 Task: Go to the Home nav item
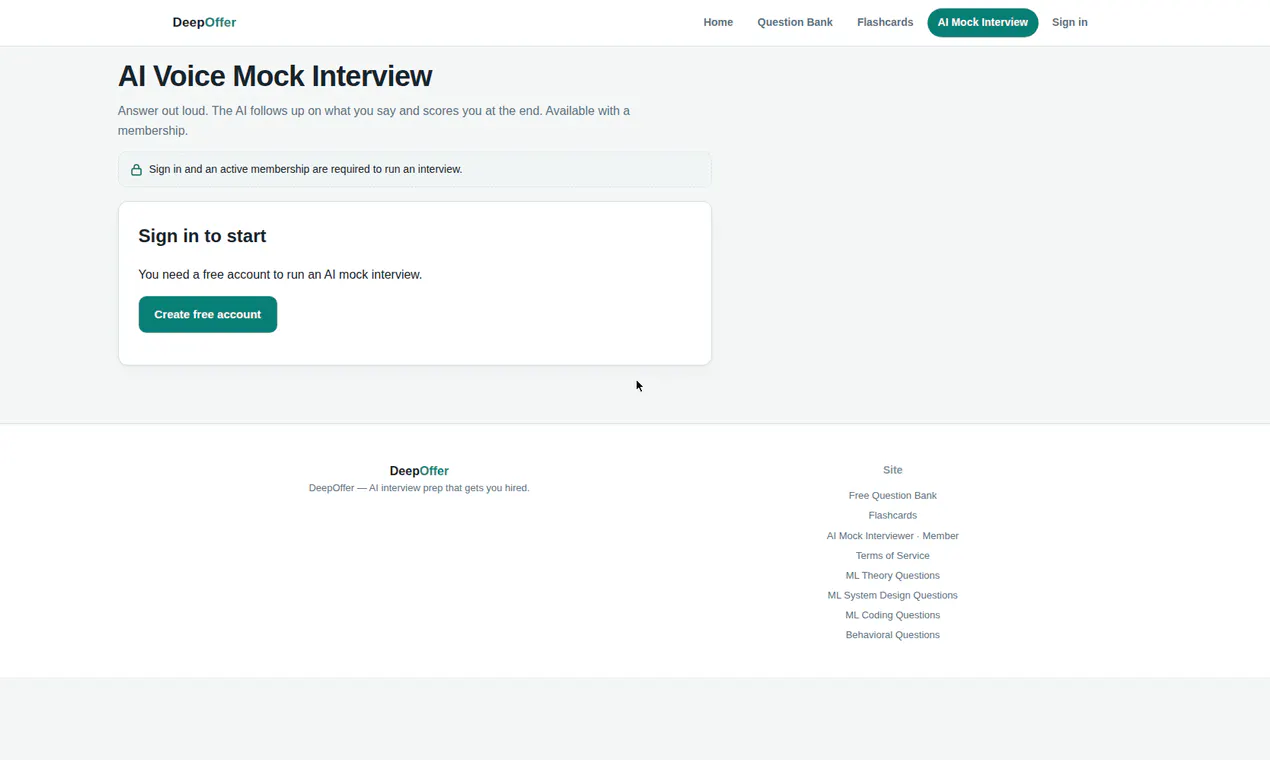(x=718, y=22)
